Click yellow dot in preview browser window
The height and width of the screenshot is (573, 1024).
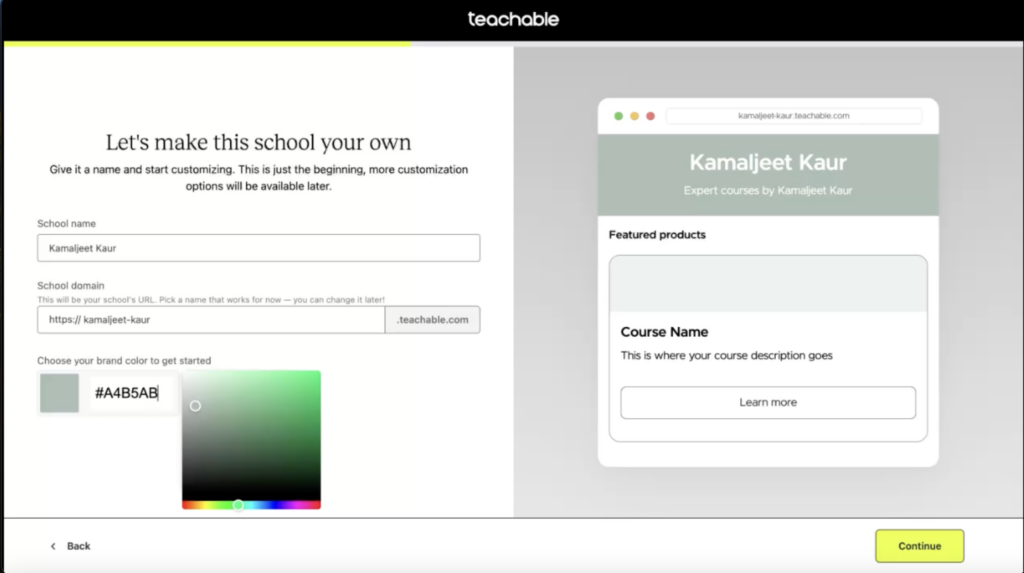pyautogui.click(x=634, y=116)
